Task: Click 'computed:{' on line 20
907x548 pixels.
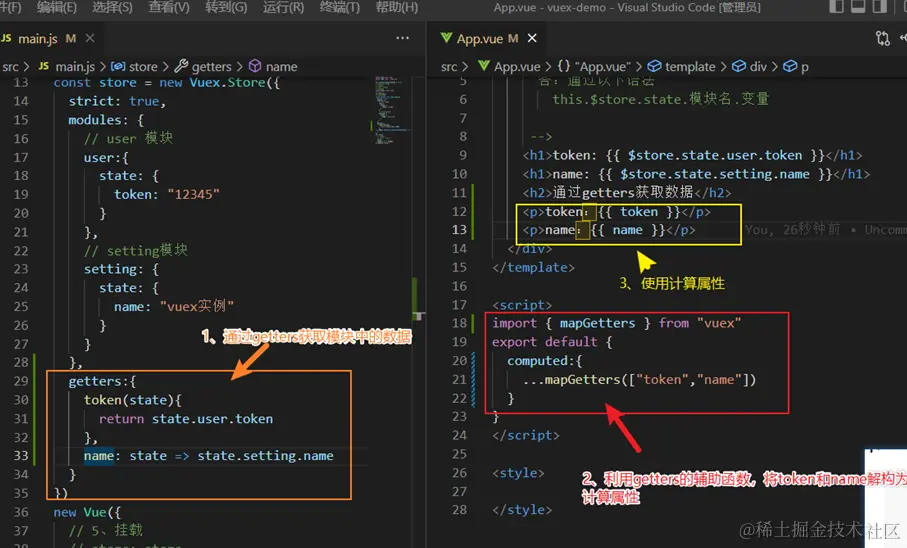Action: pos(544,361)
